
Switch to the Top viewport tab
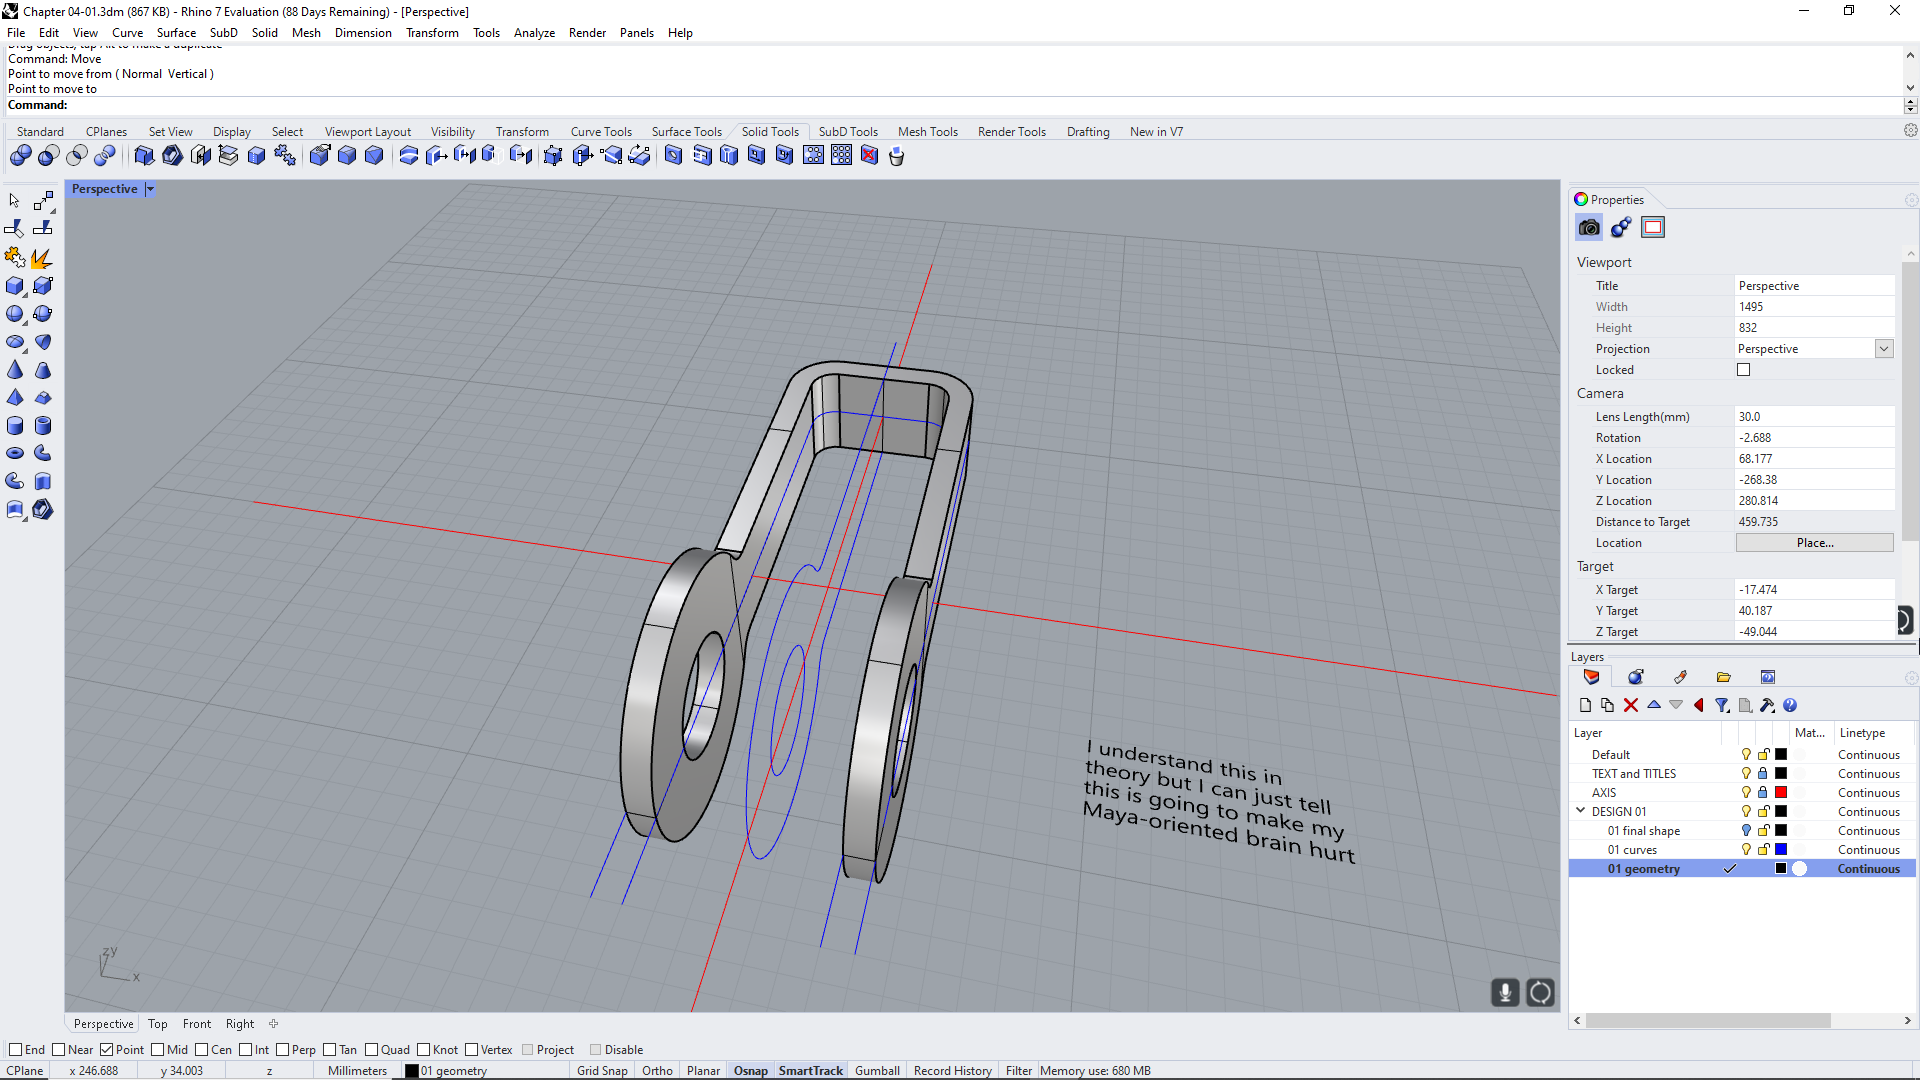(158, 1024)
